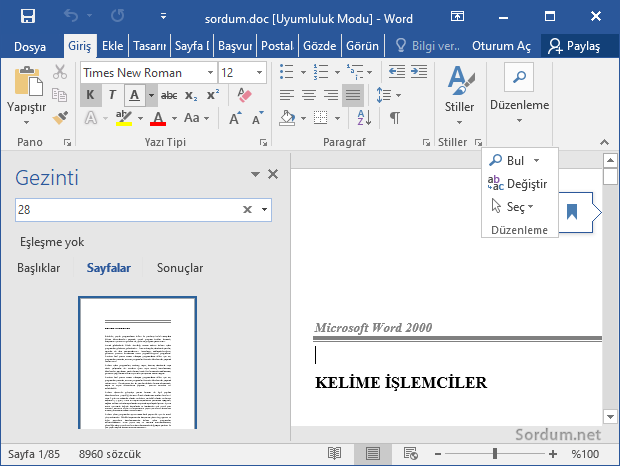Justify the paragraph text
This screenshot has width=620, height=466.
353,95
